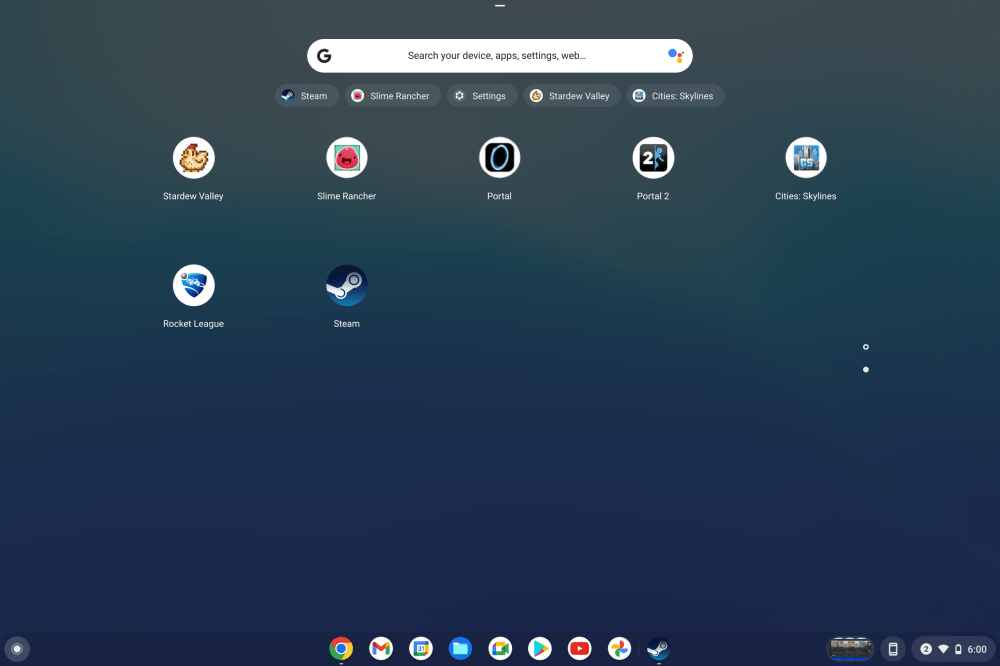Select the Settings suggestion chip
The height and width of the screenshot is (666, 1000).
click(480, 96)
